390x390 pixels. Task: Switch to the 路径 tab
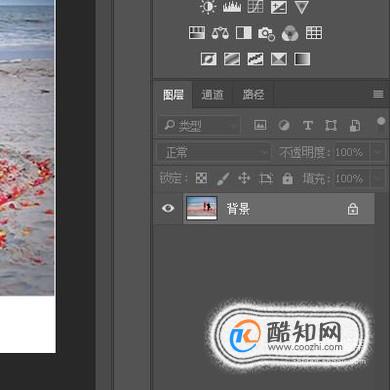[253, 95]
